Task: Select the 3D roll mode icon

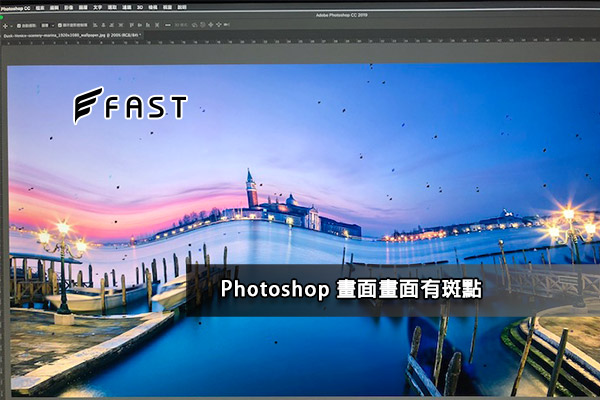Action: click(202, 25)
